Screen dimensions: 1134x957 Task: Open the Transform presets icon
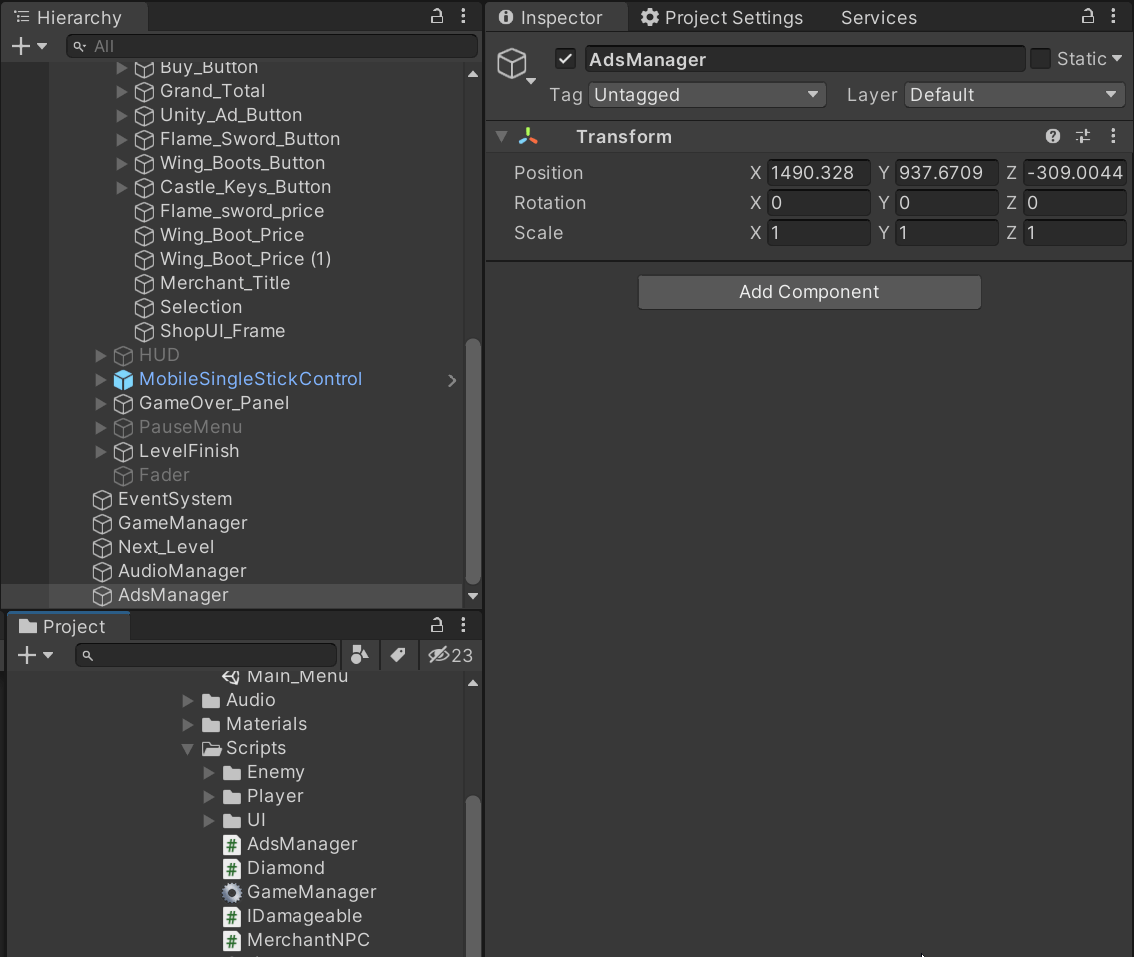coord(1083,136)
